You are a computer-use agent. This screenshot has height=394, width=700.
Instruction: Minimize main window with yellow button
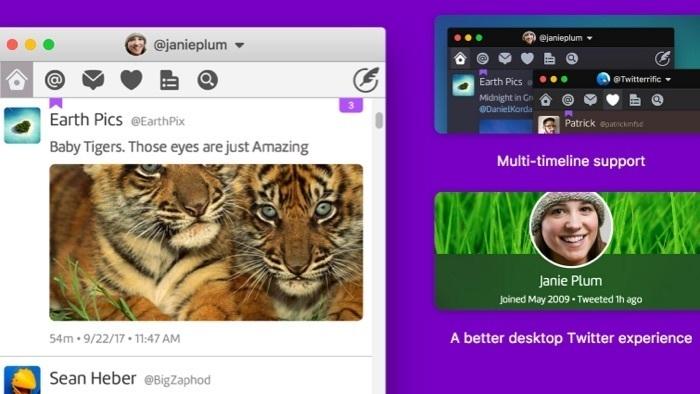30,45
